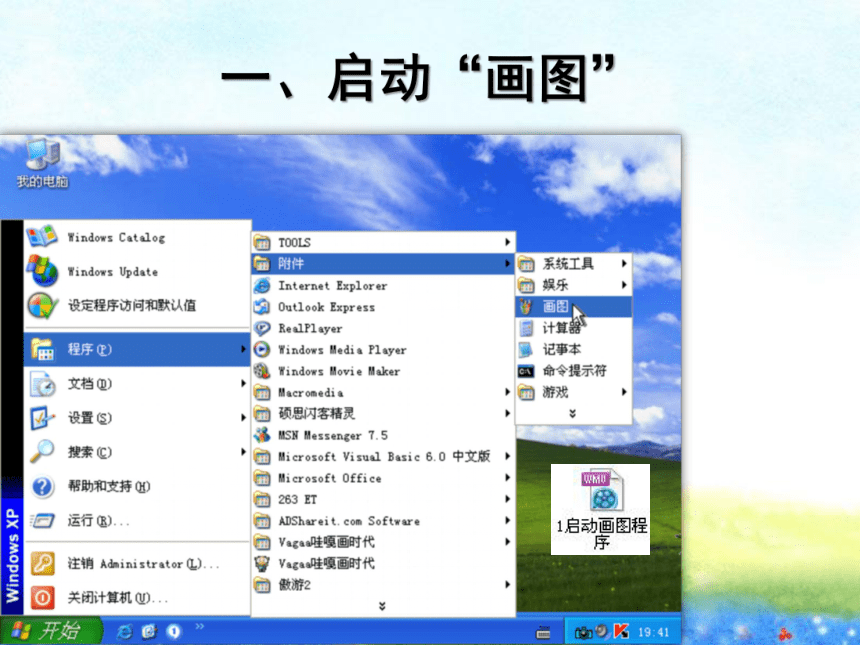Open the WMV video file thumbnail
This screenshot has width=860, height=645.
(601, 510)
